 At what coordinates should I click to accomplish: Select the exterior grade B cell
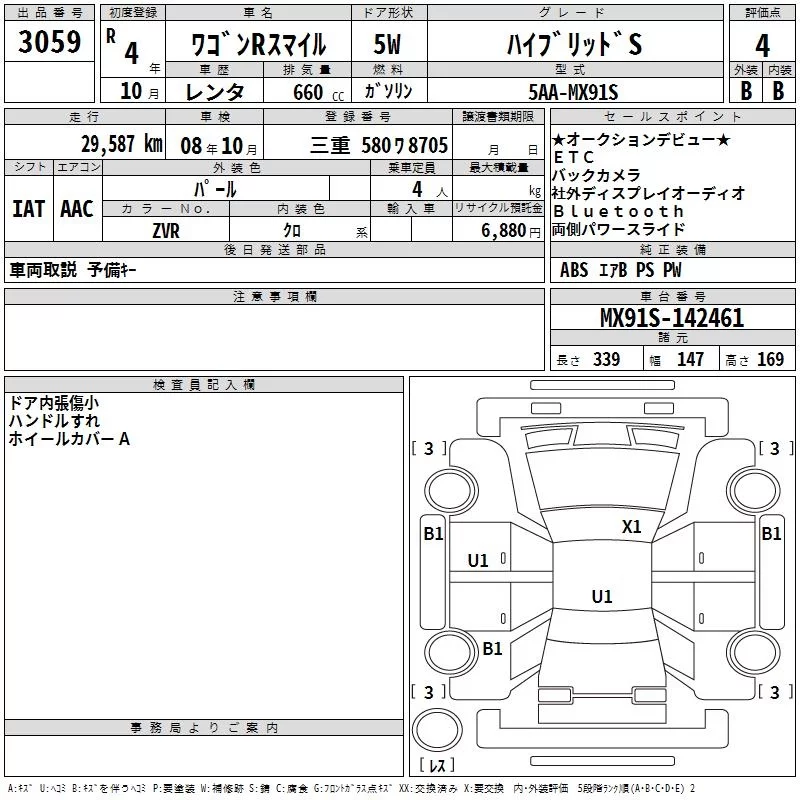pos(746,91)
